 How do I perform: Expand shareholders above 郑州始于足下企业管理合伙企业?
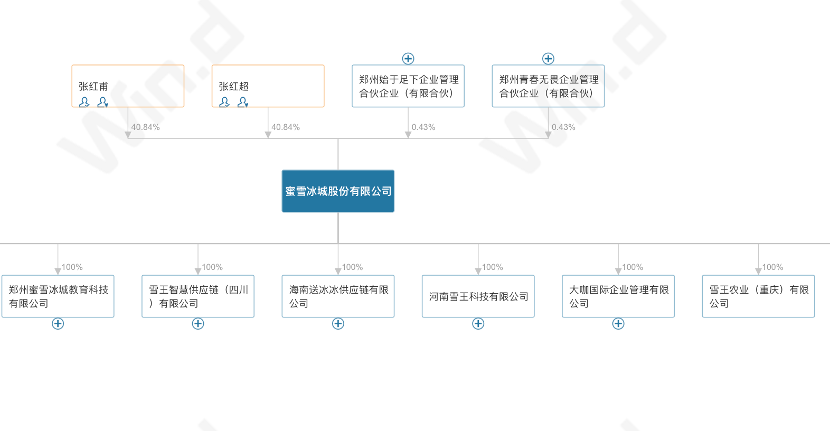pos(408,58)
